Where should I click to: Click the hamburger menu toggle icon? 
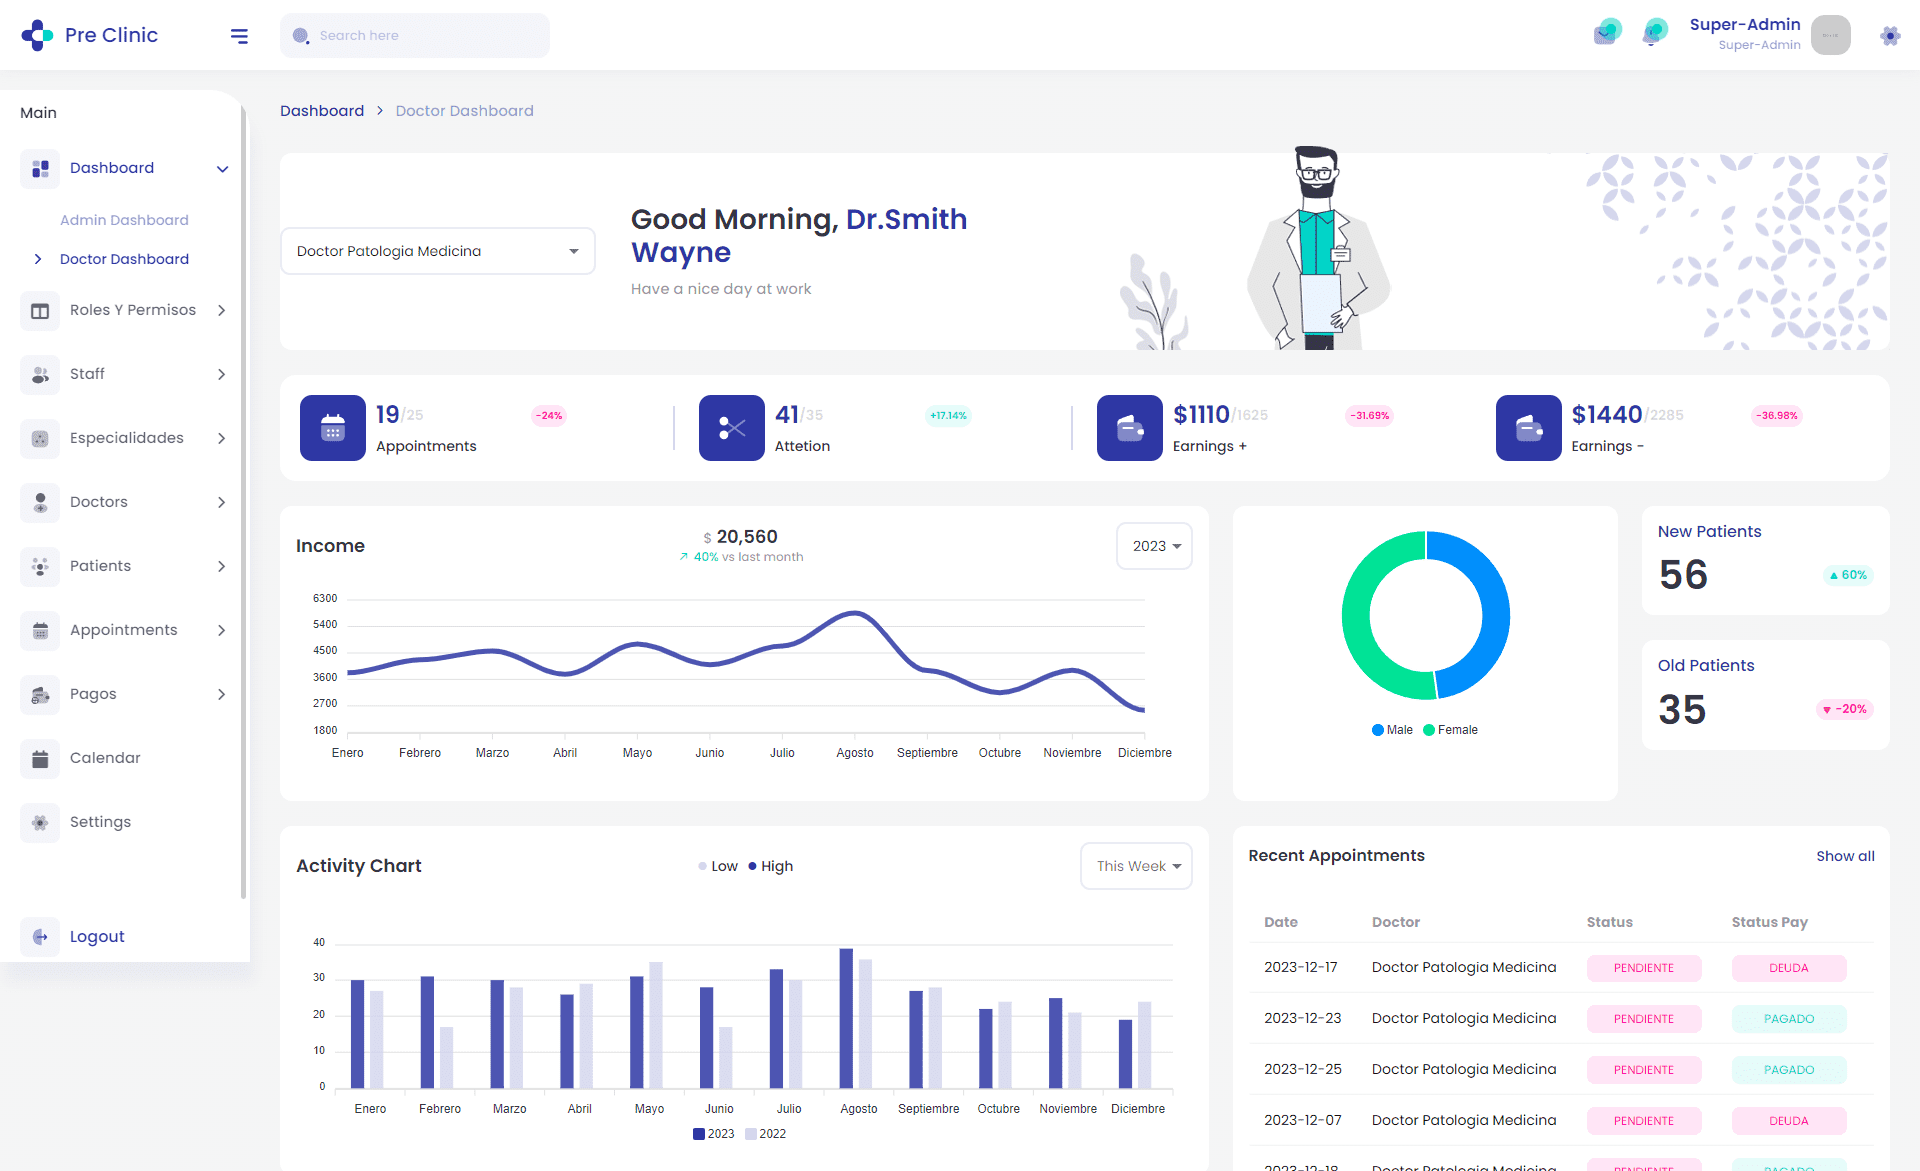[x=239, y=36]
